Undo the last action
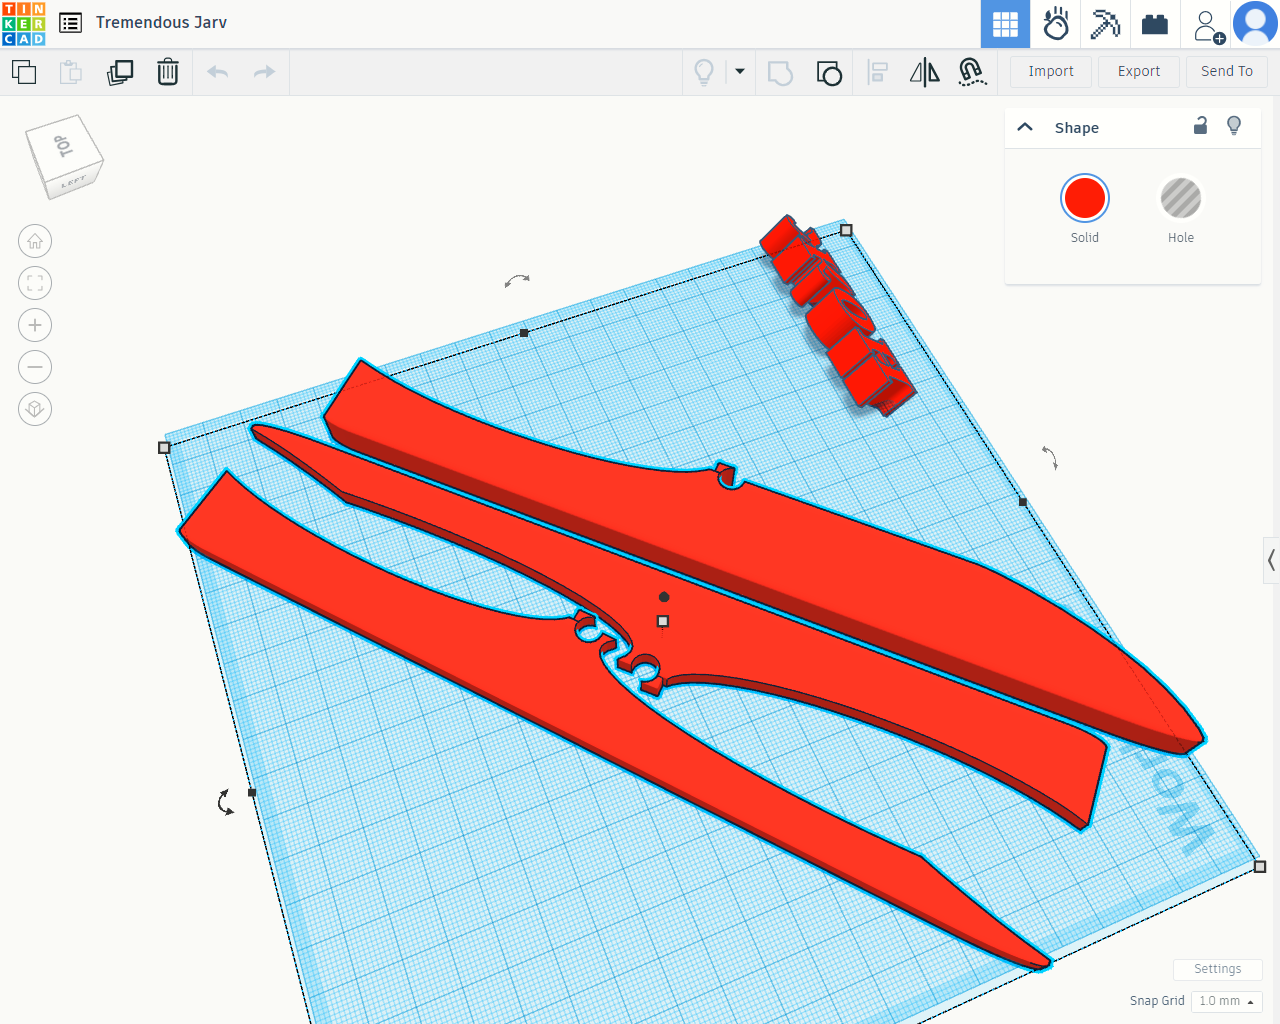The width and height of the screenshot is (1280, 1024). pyautogui.click(x=218, y=72)
